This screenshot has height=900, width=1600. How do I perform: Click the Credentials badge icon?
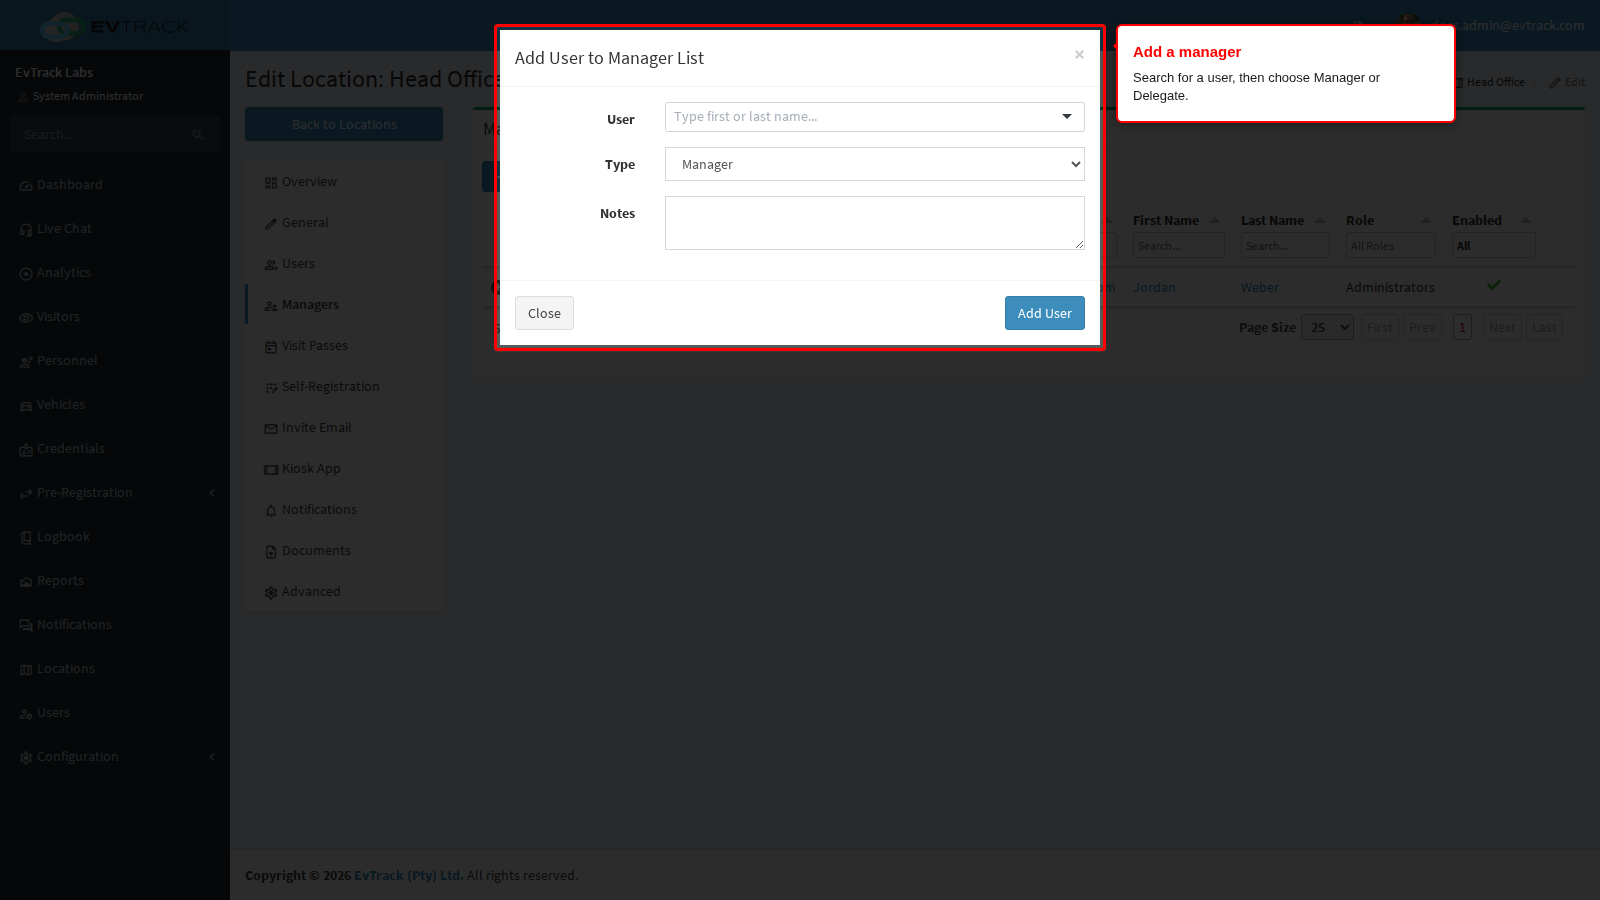(26, 450)
